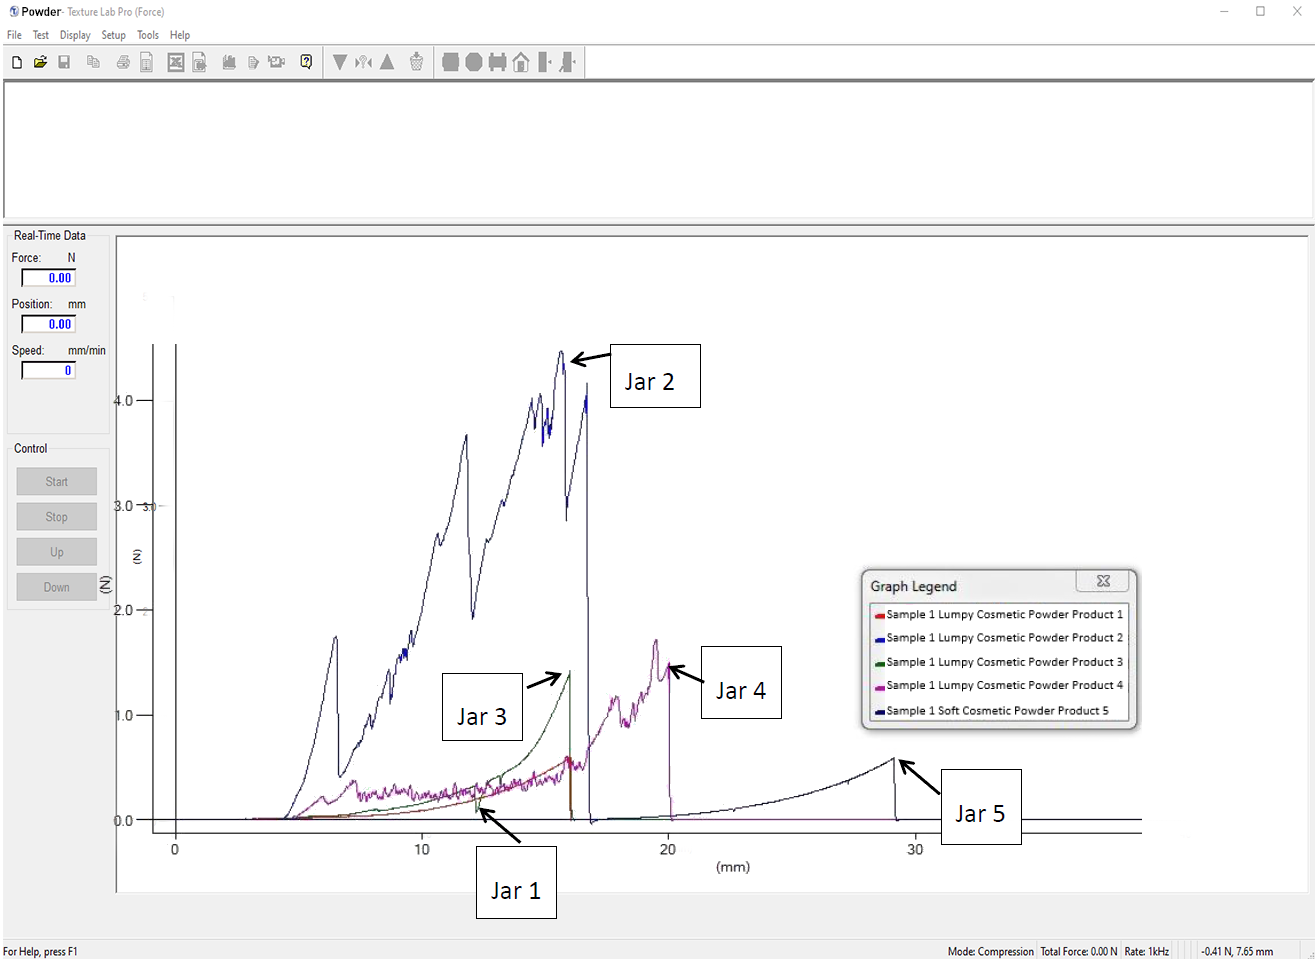The image size is (1315, 959).
Task: Click the blue swatch for Powder Product 2
Action: (879, 639)
